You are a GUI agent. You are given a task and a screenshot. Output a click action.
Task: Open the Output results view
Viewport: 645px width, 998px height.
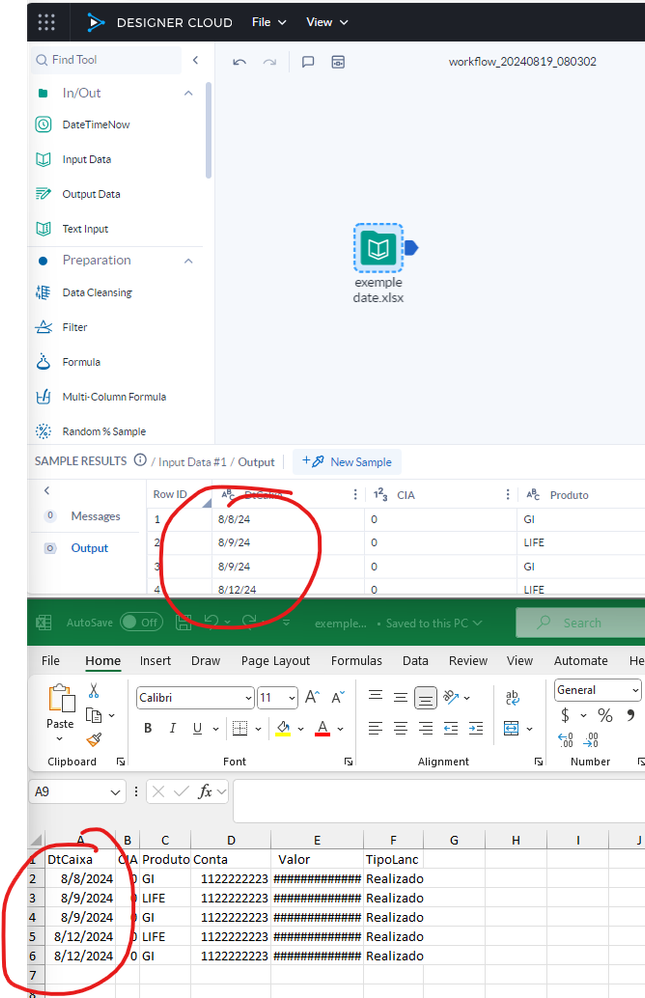point(89,547)
